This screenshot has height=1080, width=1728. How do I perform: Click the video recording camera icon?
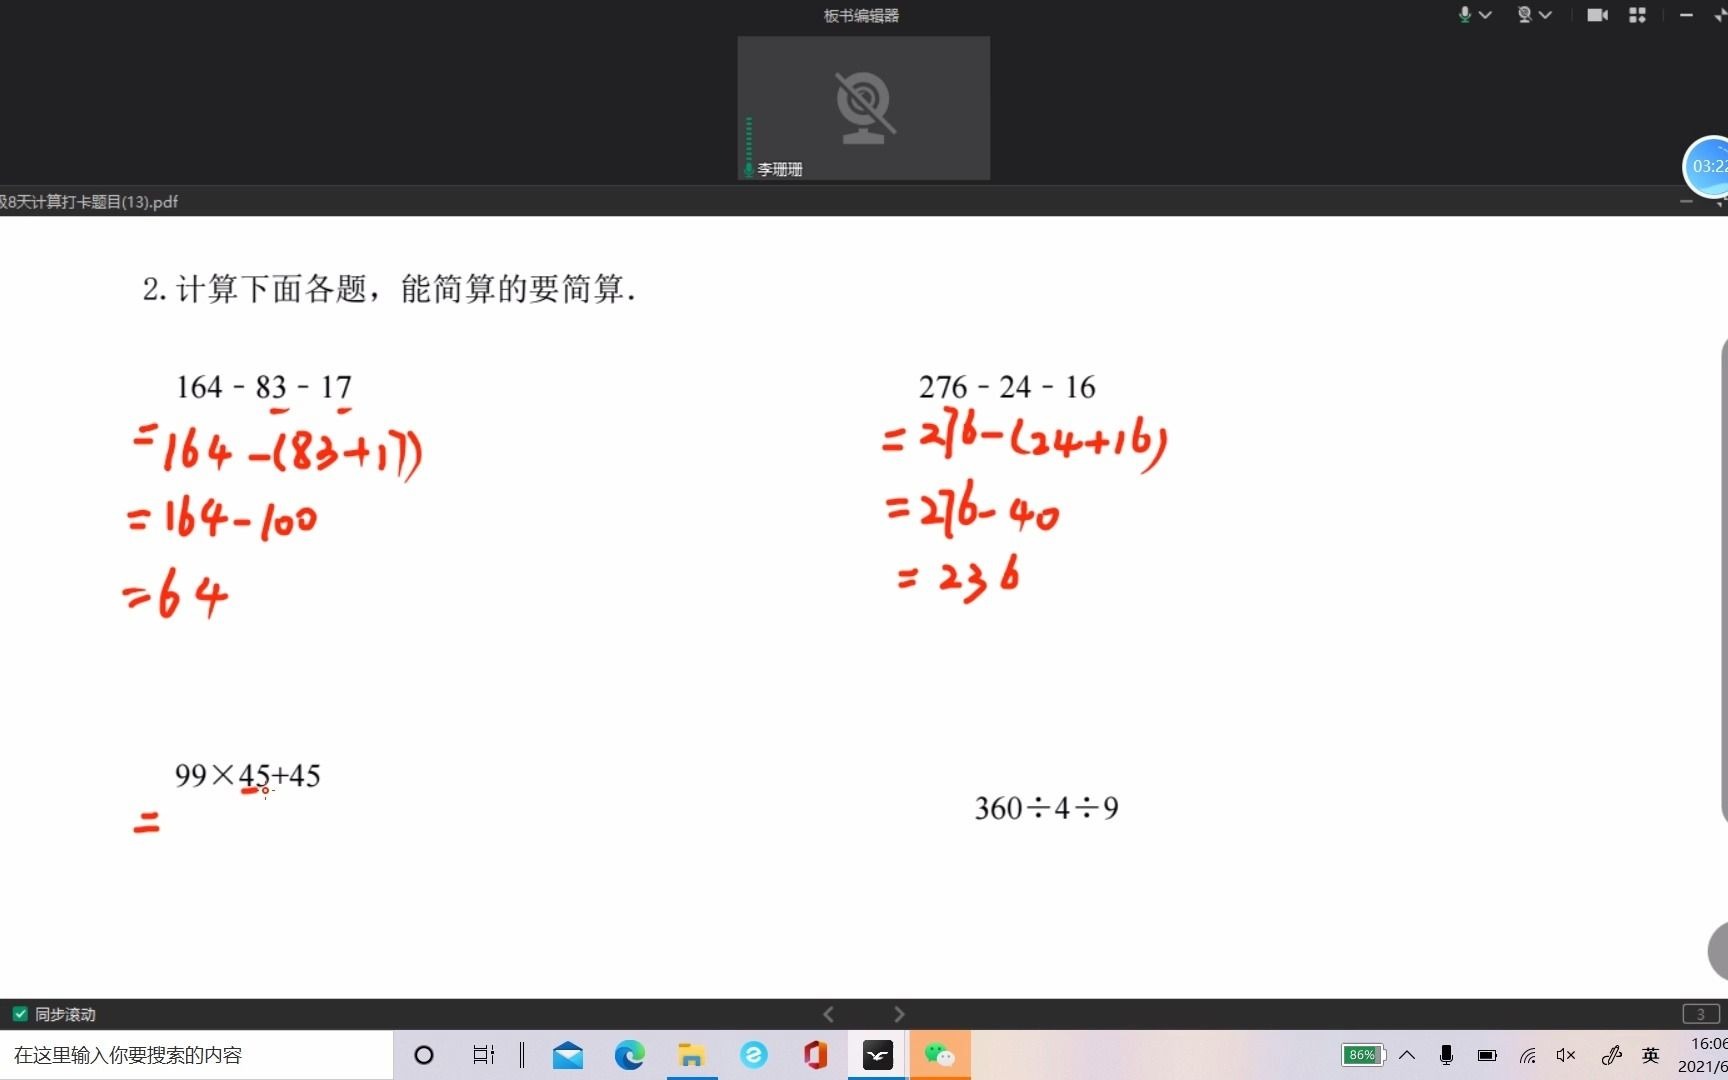click(x=1597, y=15)
